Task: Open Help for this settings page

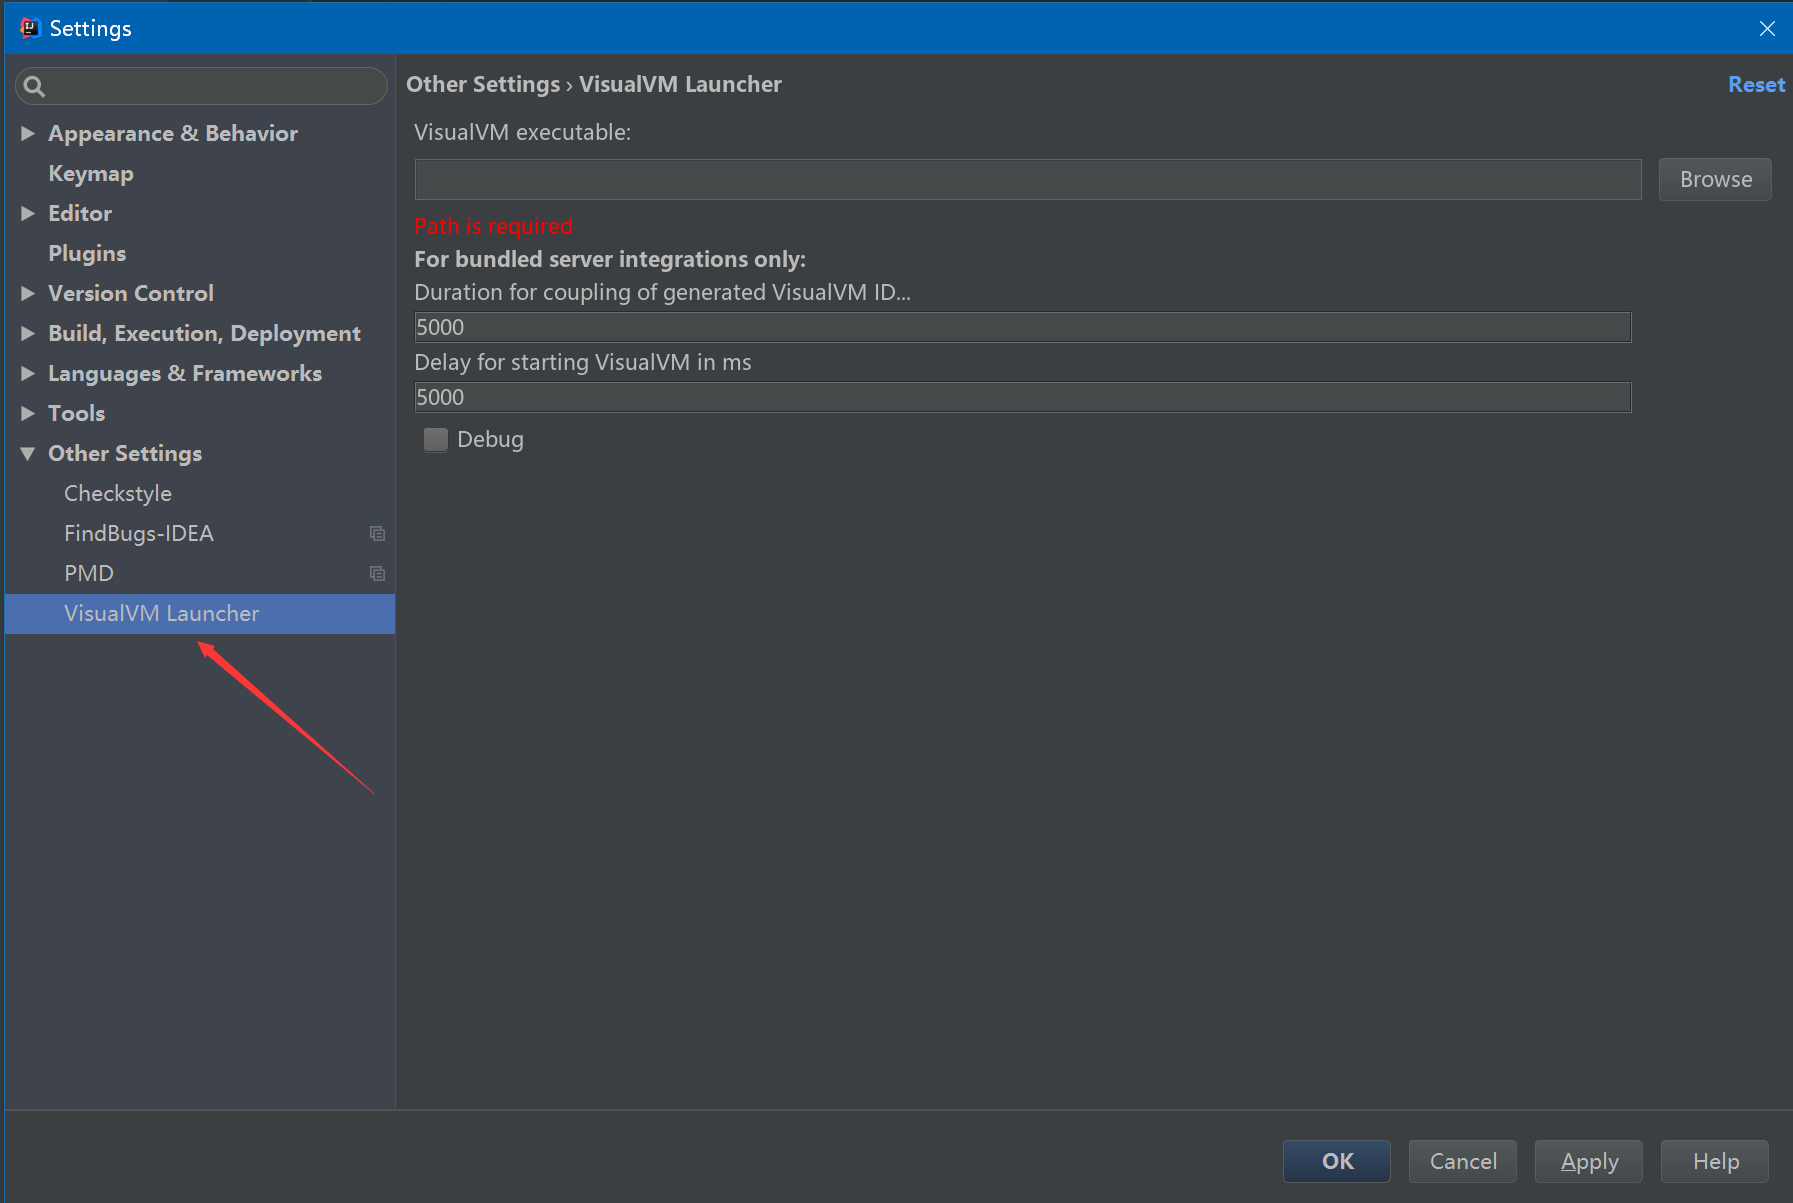Action: tap(1715, 1161)
